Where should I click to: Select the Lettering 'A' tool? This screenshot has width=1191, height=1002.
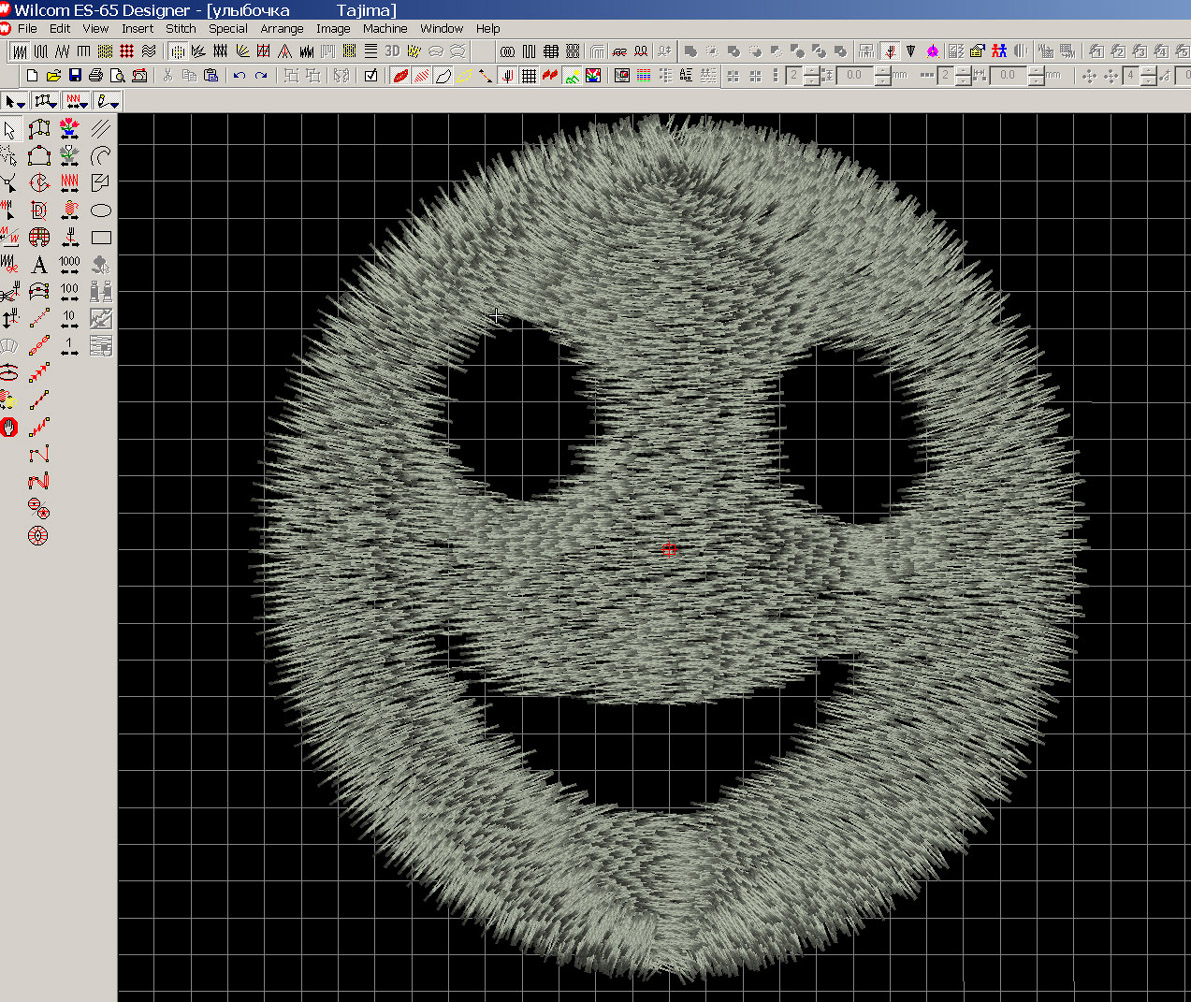click(x=39, y=265)
